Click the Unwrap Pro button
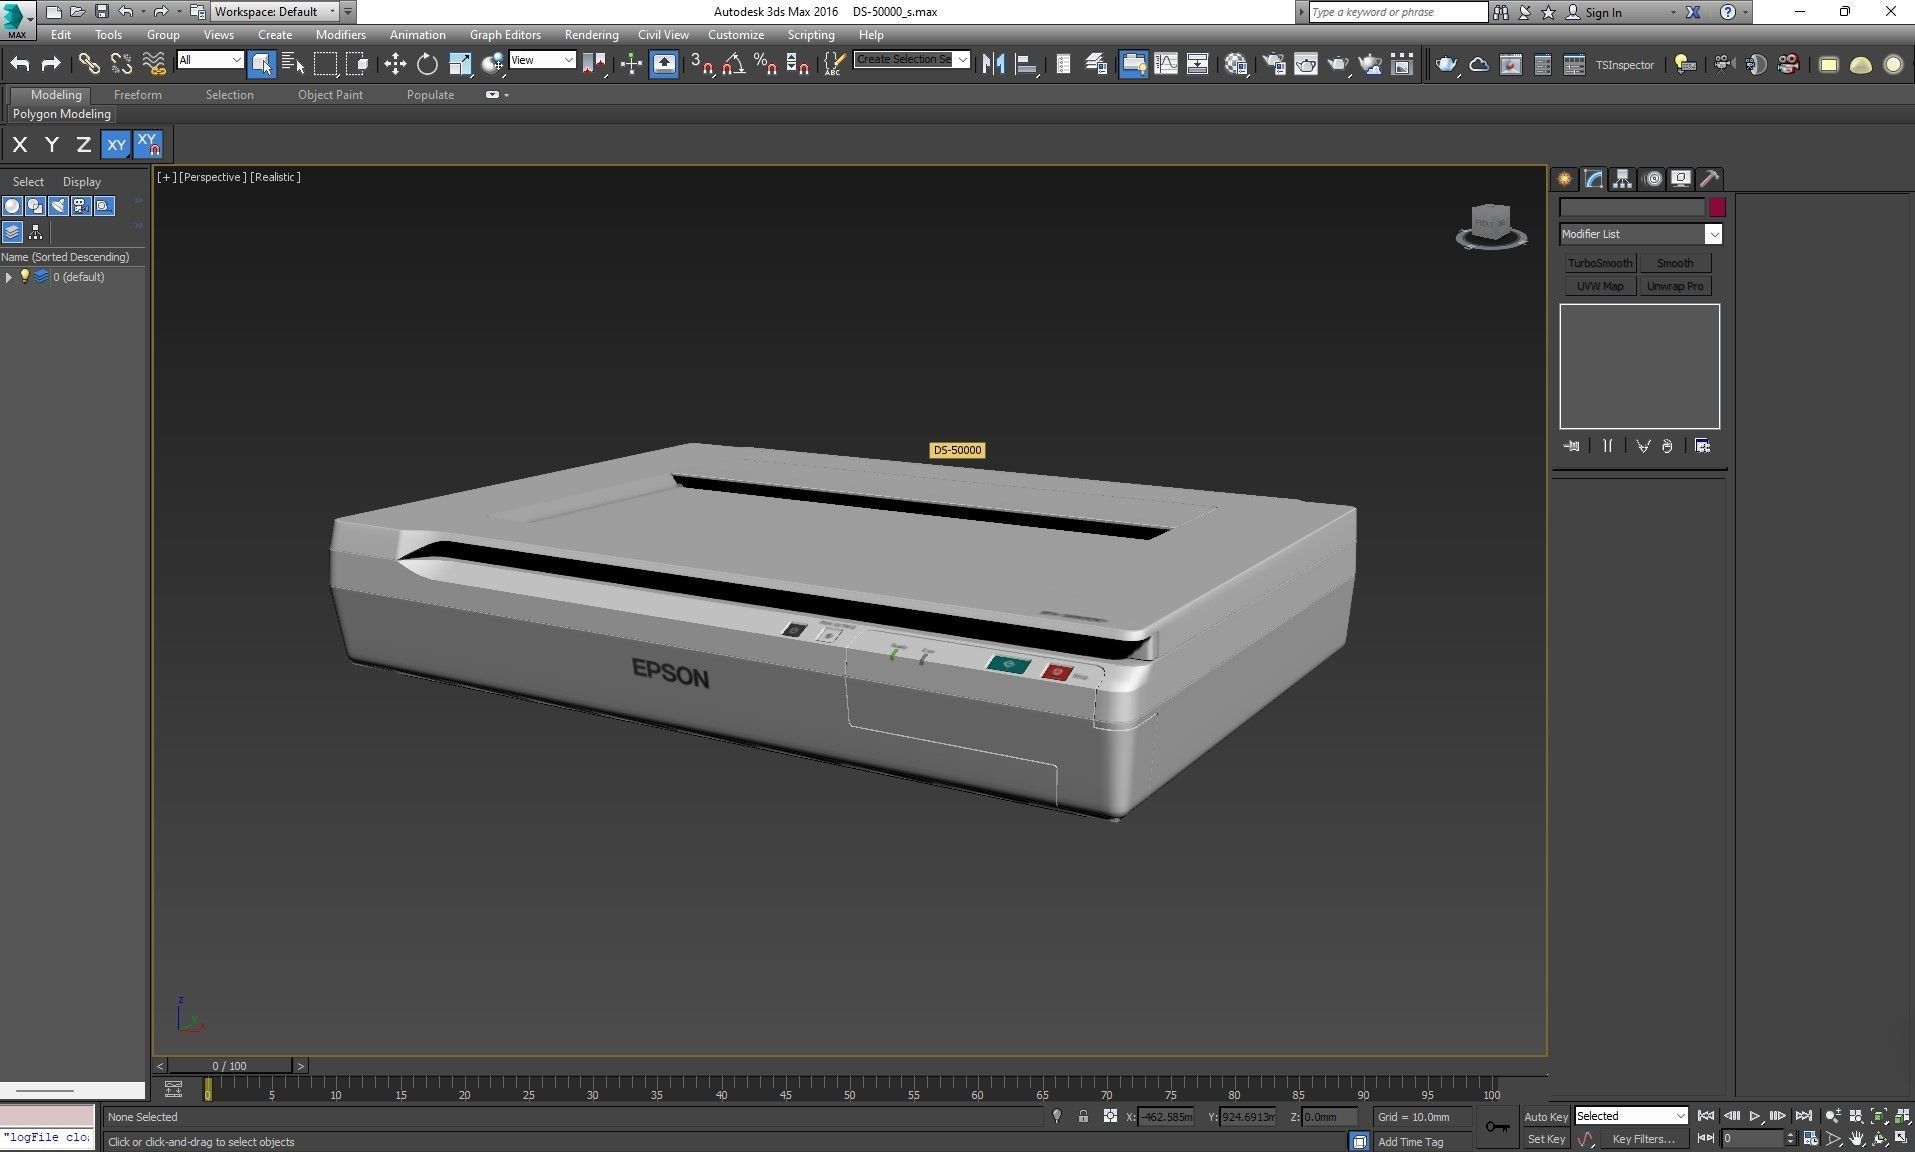Screen dimensions: 1915x1152 click(x=1675, y=286)
